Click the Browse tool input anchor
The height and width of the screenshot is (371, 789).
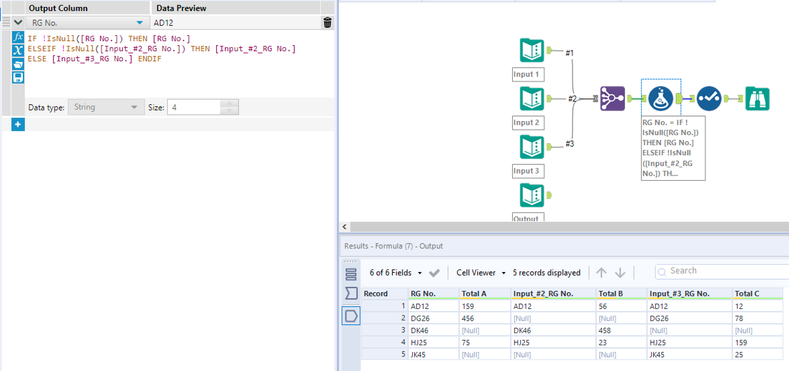[x=740, y=99]
